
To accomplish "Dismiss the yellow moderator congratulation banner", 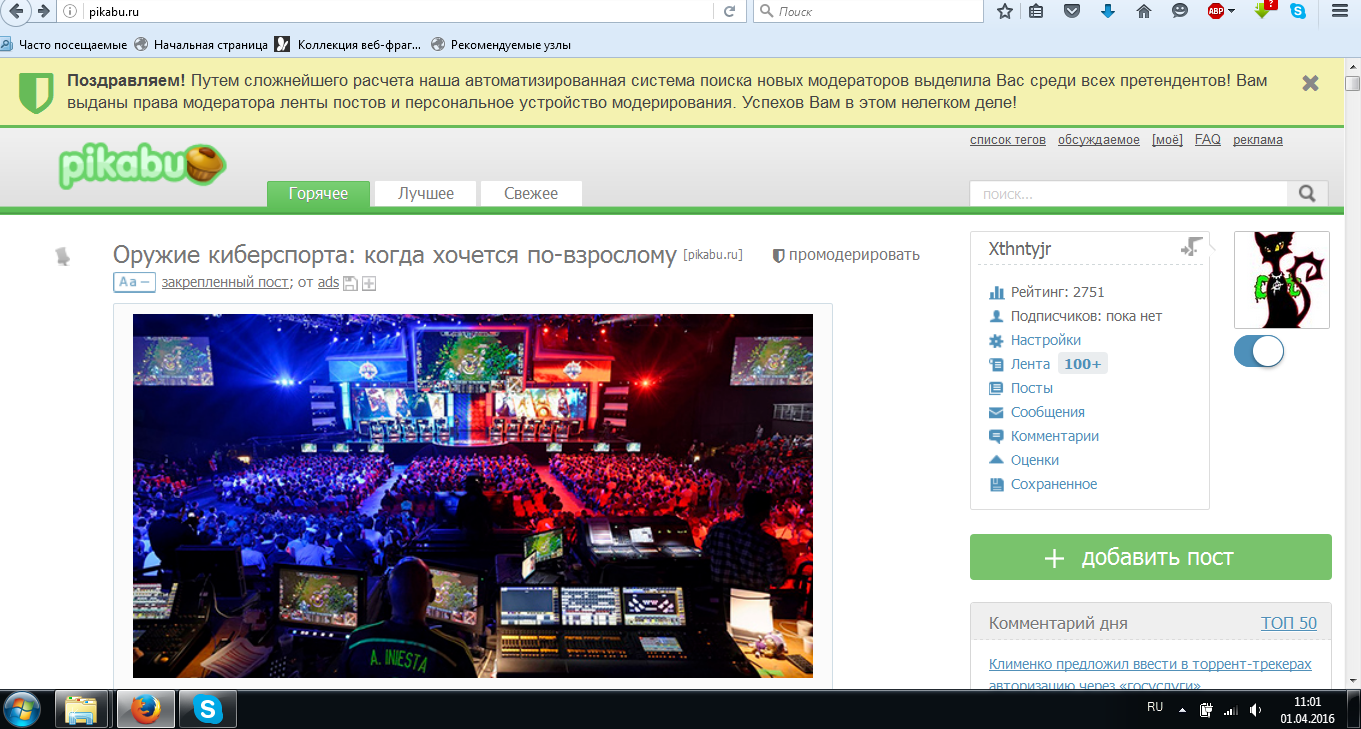I will (1310, 84).
